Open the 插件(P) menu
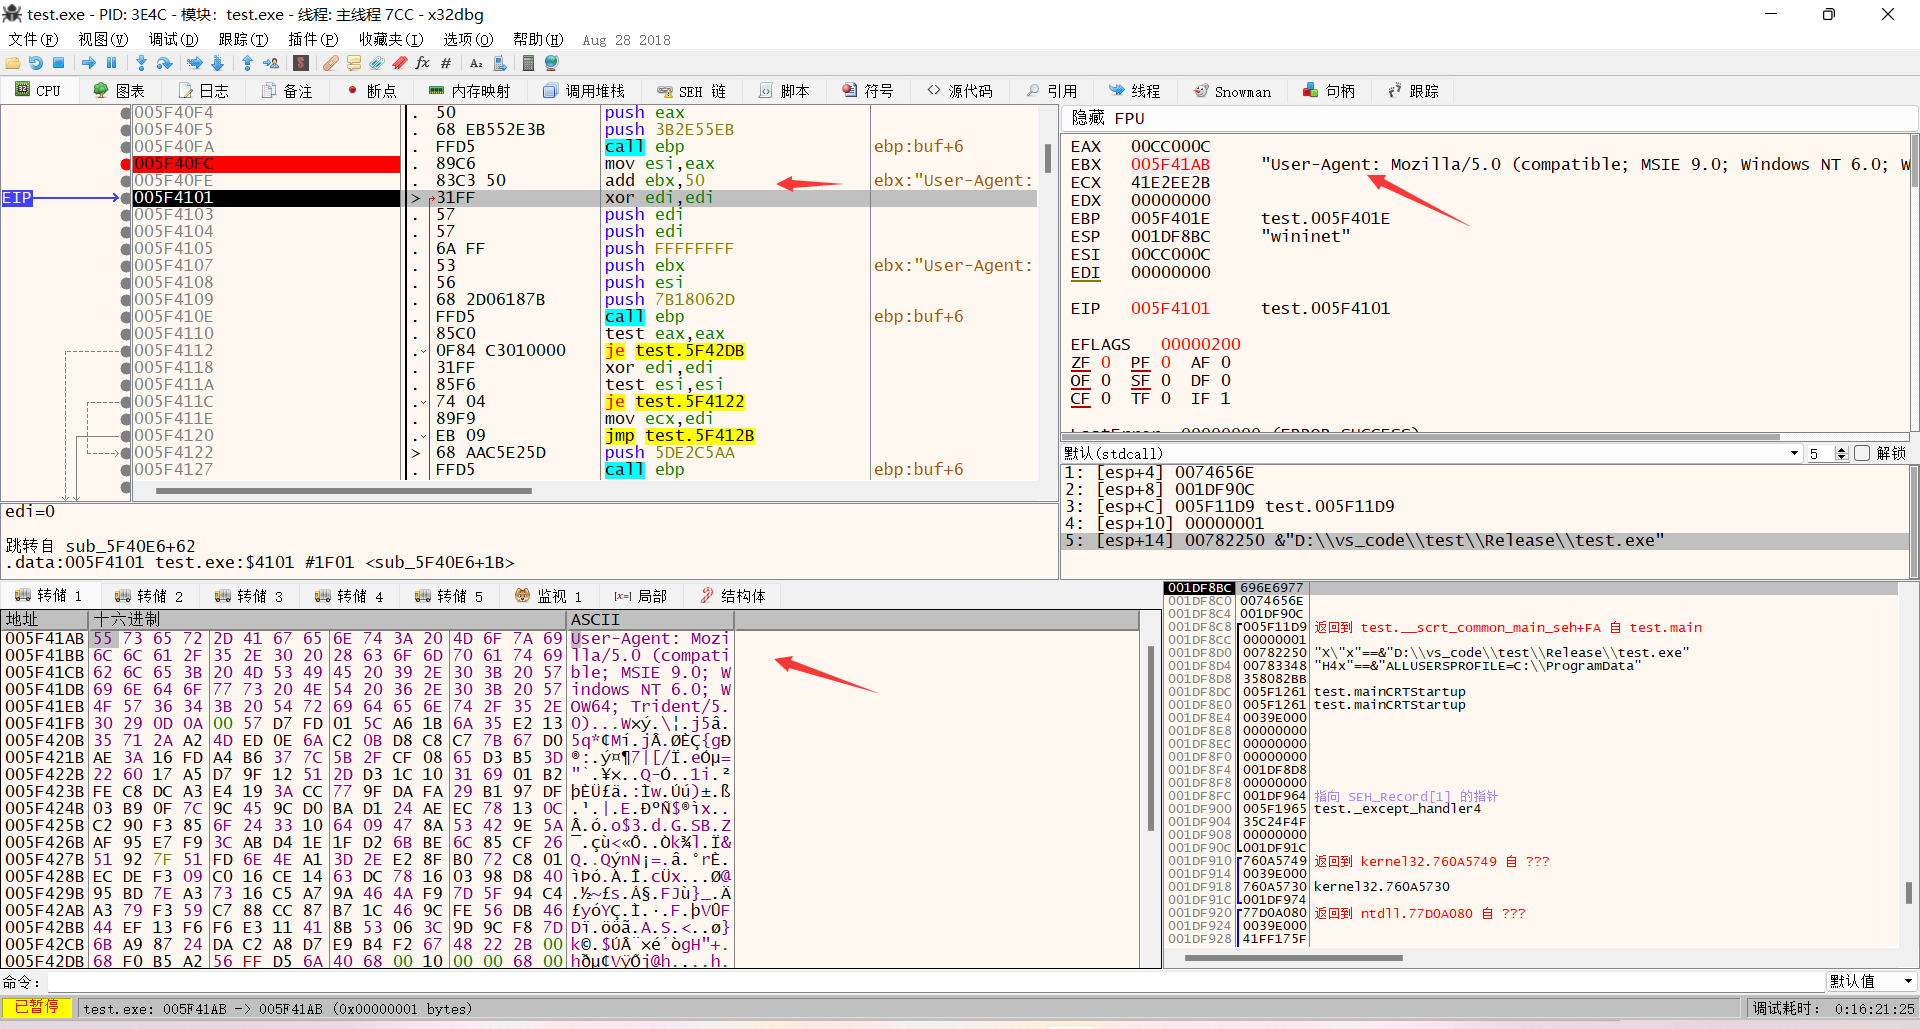 pyautogui.click(x=313, y=40)
